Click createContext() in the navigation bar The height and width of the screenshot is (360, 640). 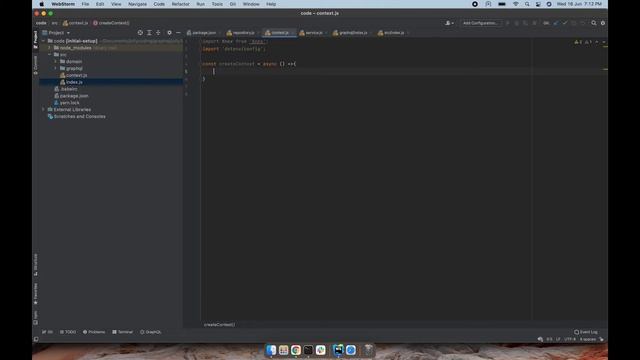click(x=111, y=23)
